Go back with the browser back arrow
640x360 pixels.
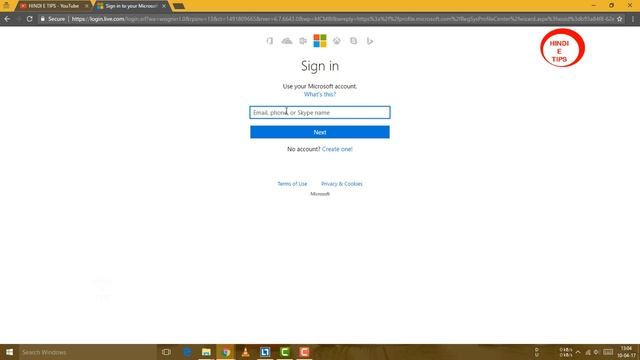tap(7, 19)
